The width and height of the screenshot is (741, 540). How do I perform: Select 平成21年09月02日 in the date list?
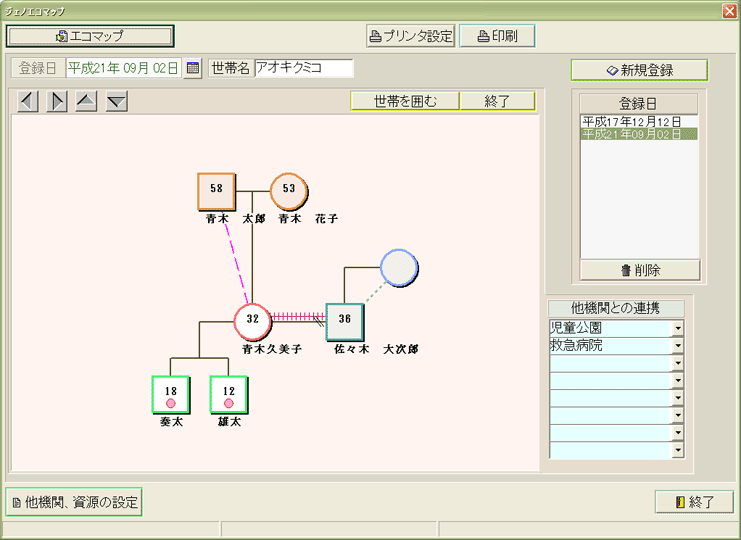pos(639,134)
